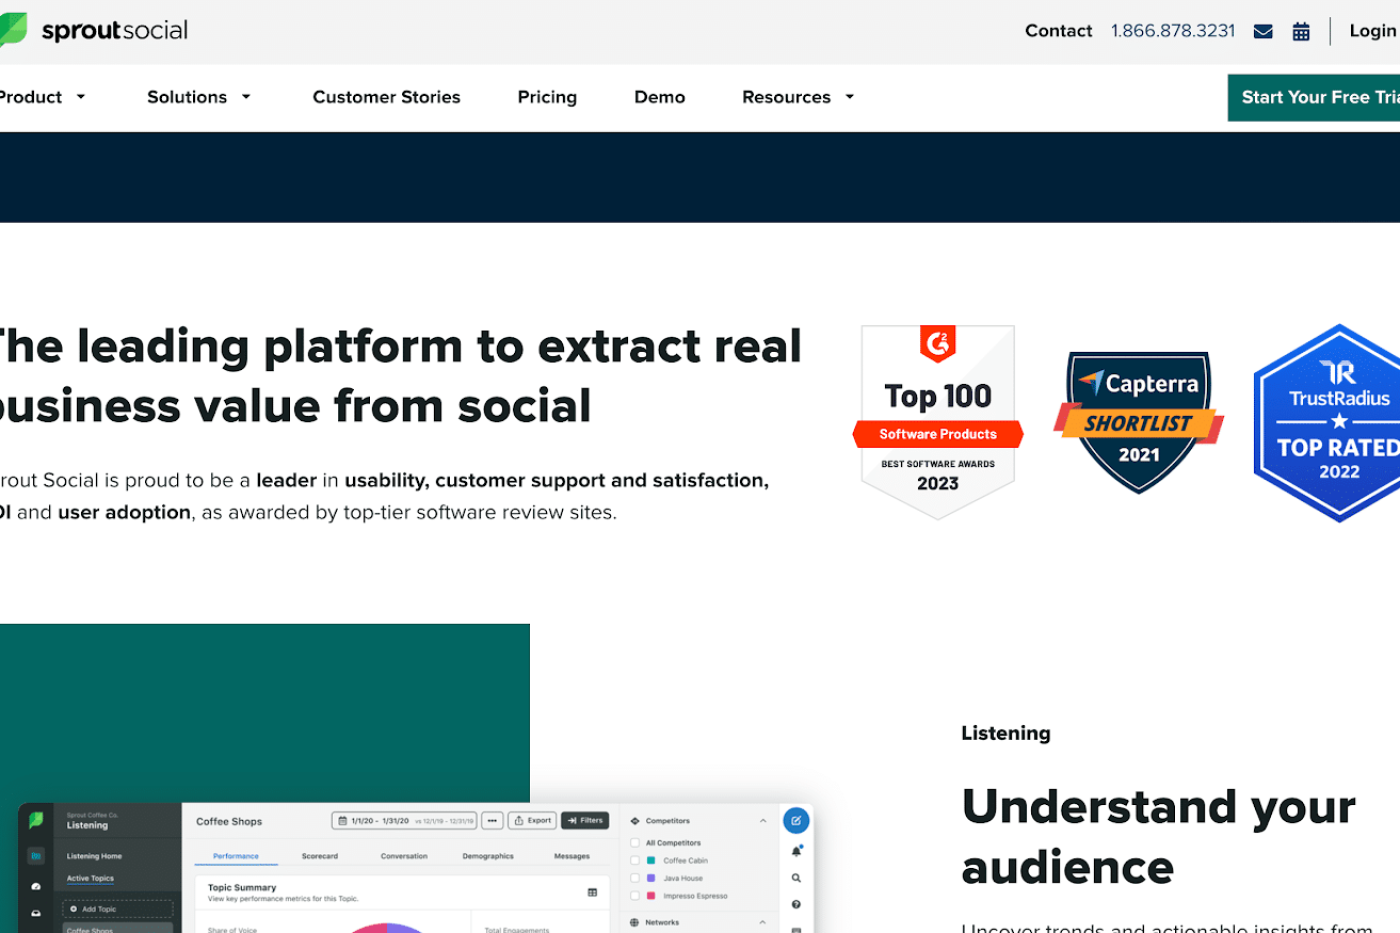
Task: Click the notification bell icon
Action: [797, 852]
